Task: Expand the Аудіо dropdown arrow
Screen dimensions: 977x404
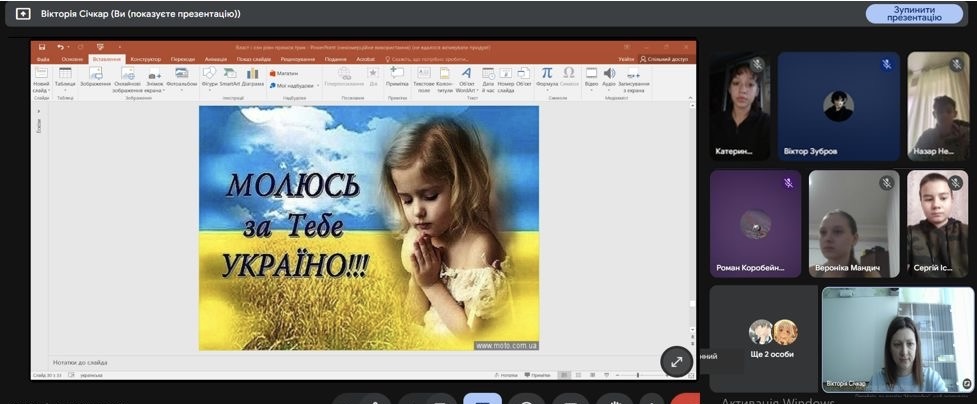Action: click(609, 90)
